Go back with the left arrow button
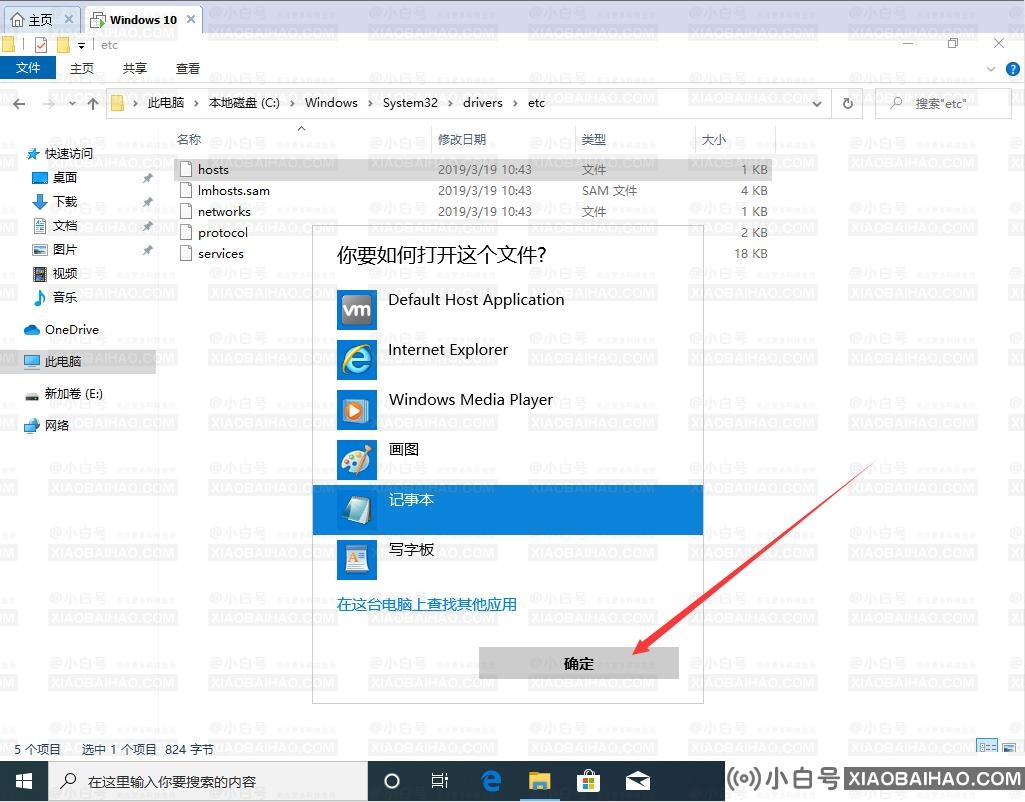The width and height of the screenshot is (1025, 802). point(20,104)
